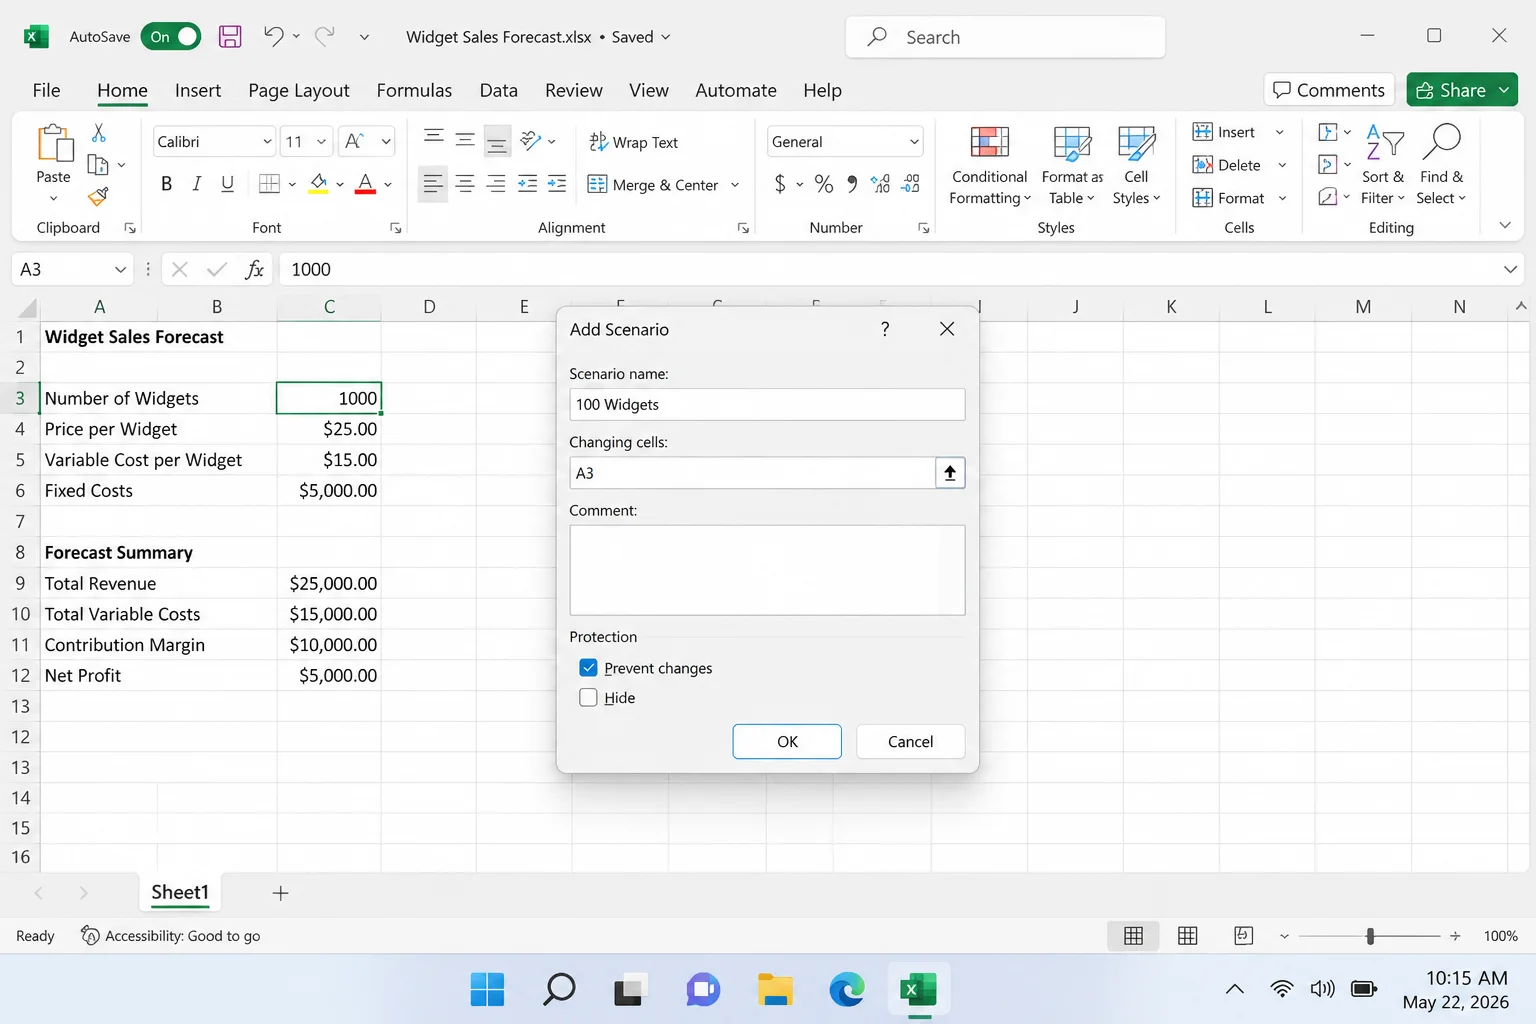The width and height of the screenshot is (1536, 1024).
Task: Click the Scenario name input field
Action: pos(767,405)
